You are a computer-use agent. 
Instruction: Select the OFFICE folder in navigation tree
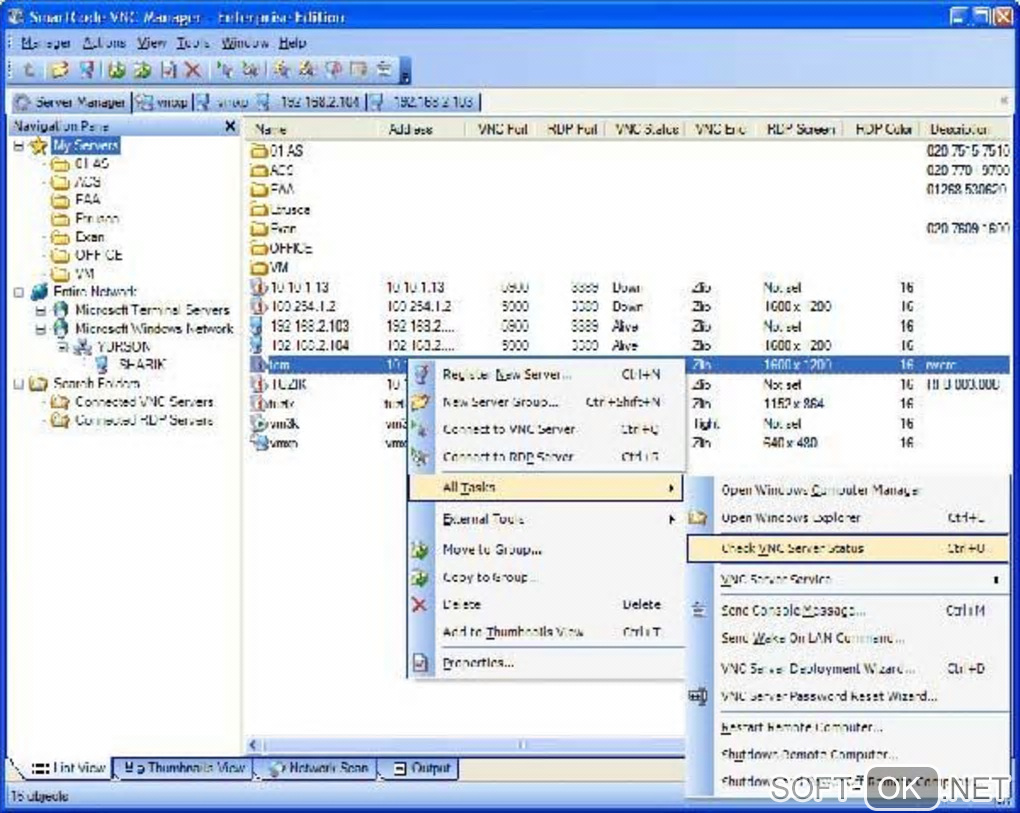[99, 255]
